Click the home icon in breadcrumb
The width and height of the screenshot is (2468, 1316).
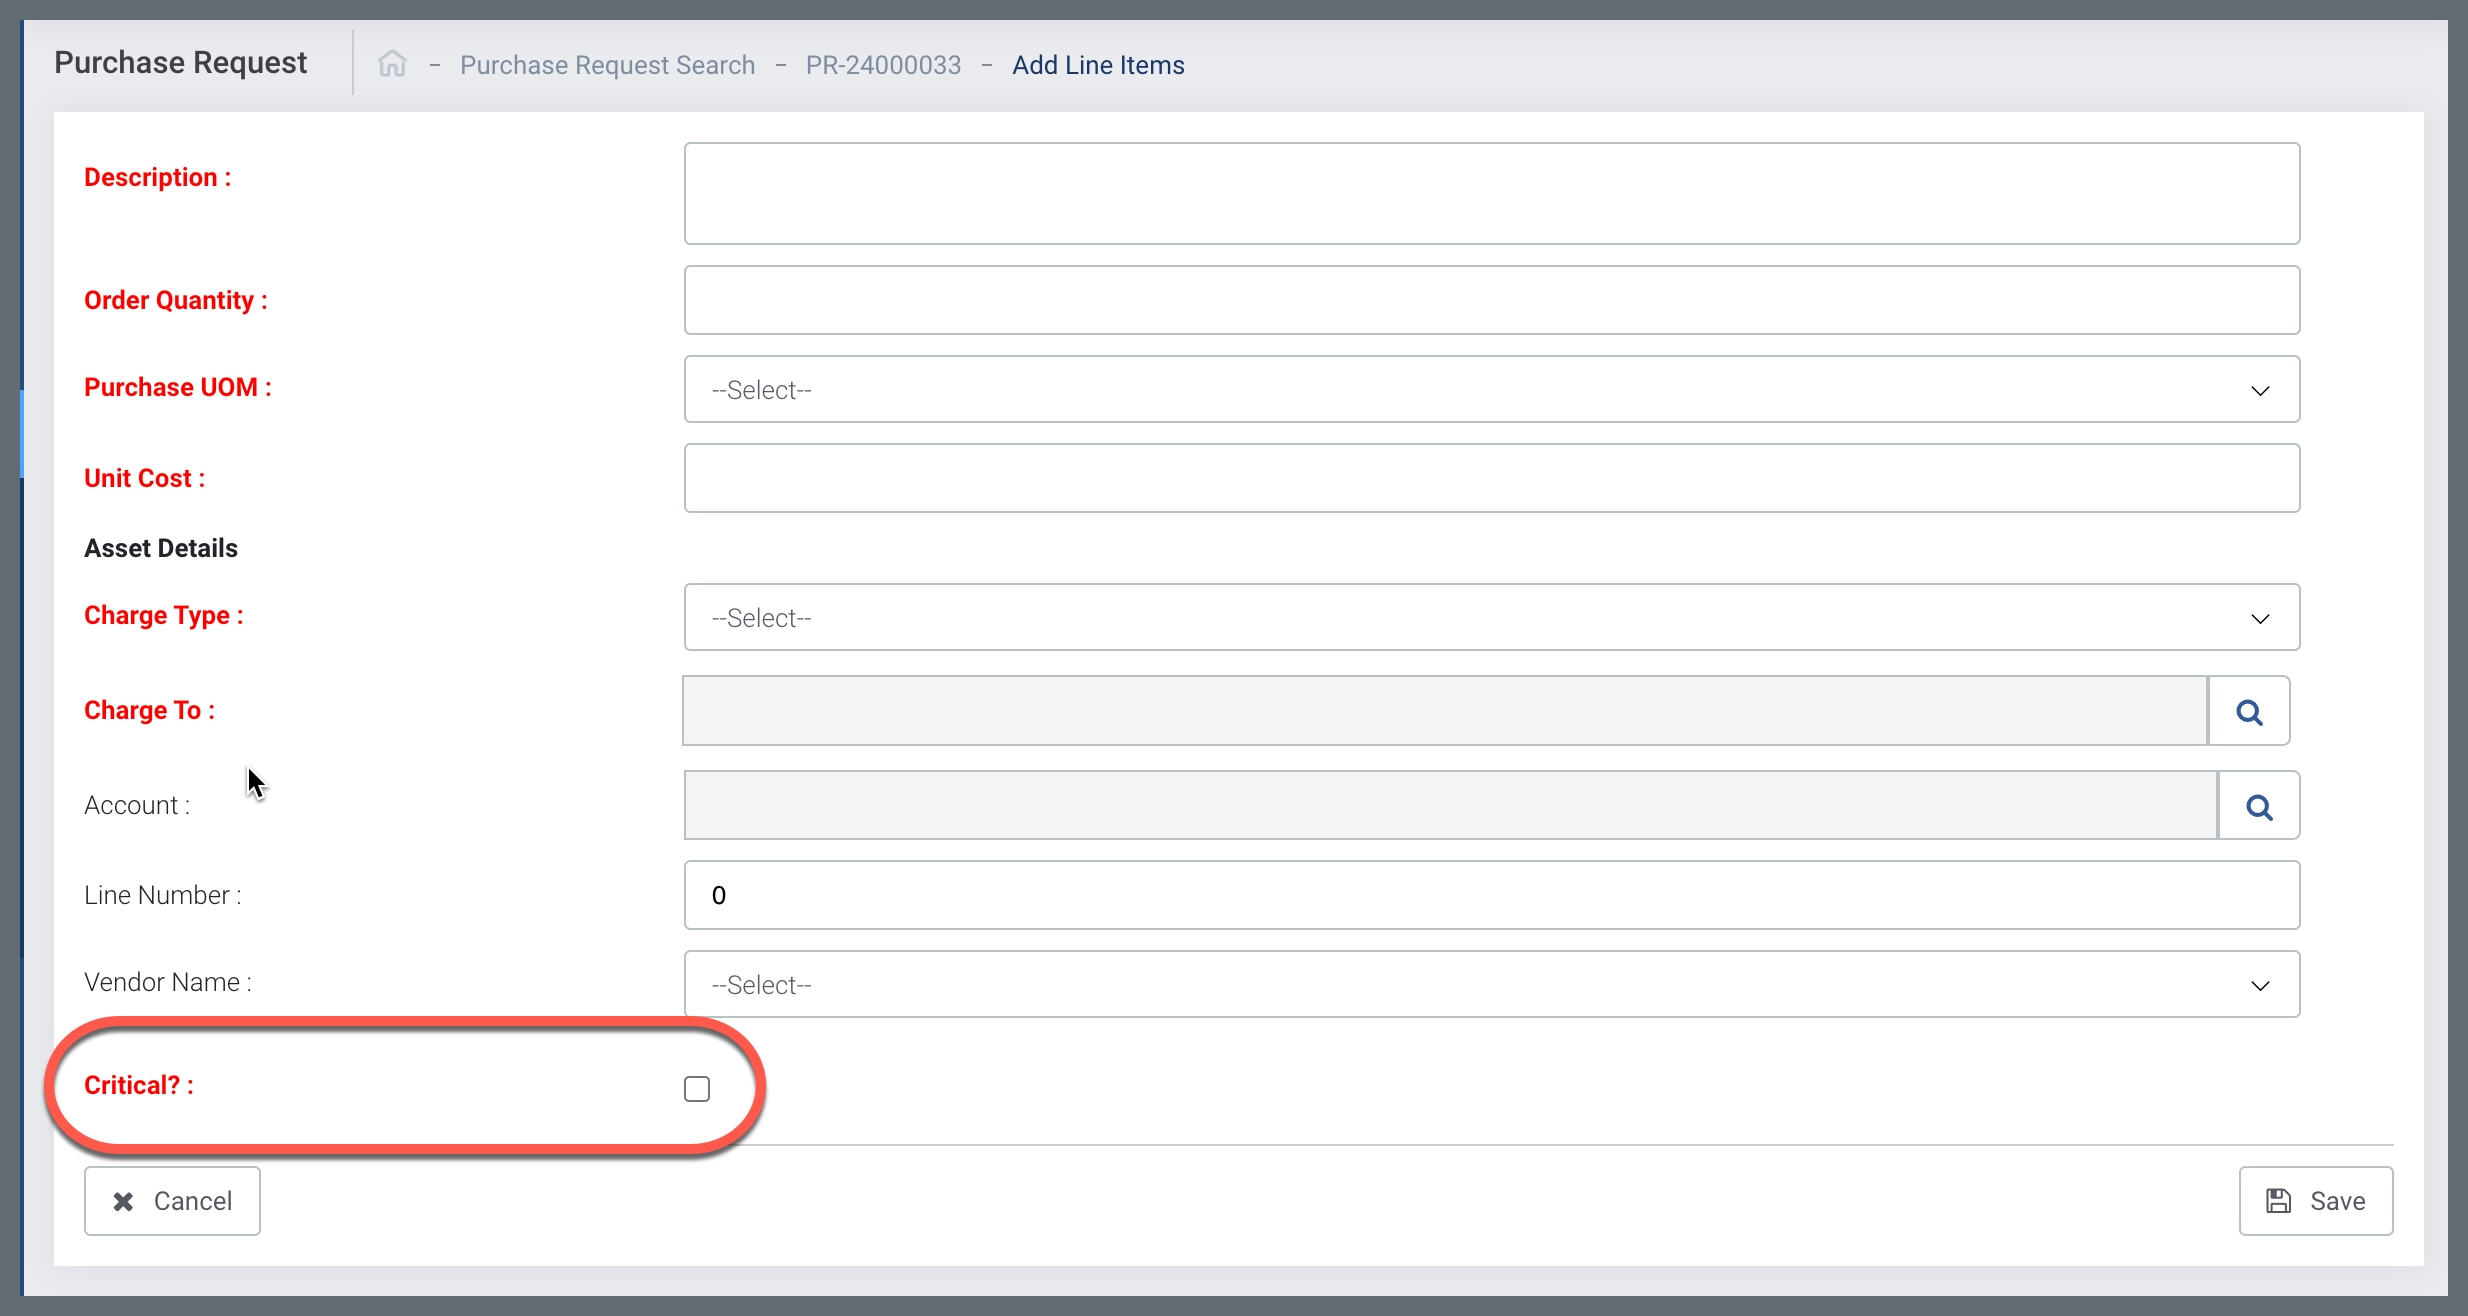(x=392, y=64)
